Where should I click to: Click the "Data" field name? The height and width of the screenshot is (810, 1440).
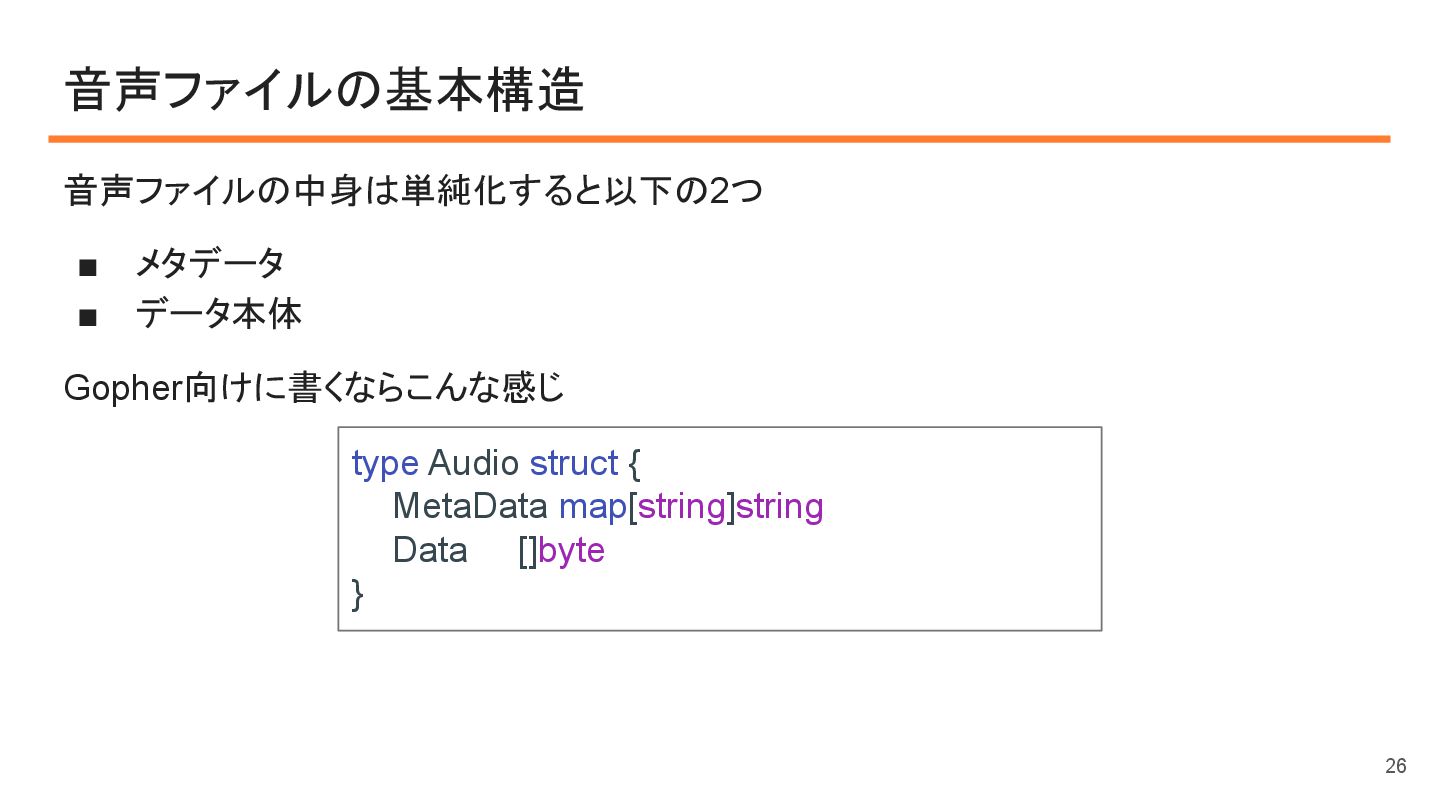(430, 550)
